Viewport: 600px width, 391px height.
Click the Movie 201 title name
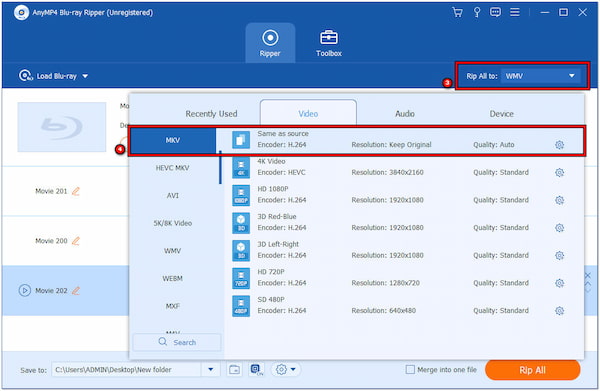point(51,191)
